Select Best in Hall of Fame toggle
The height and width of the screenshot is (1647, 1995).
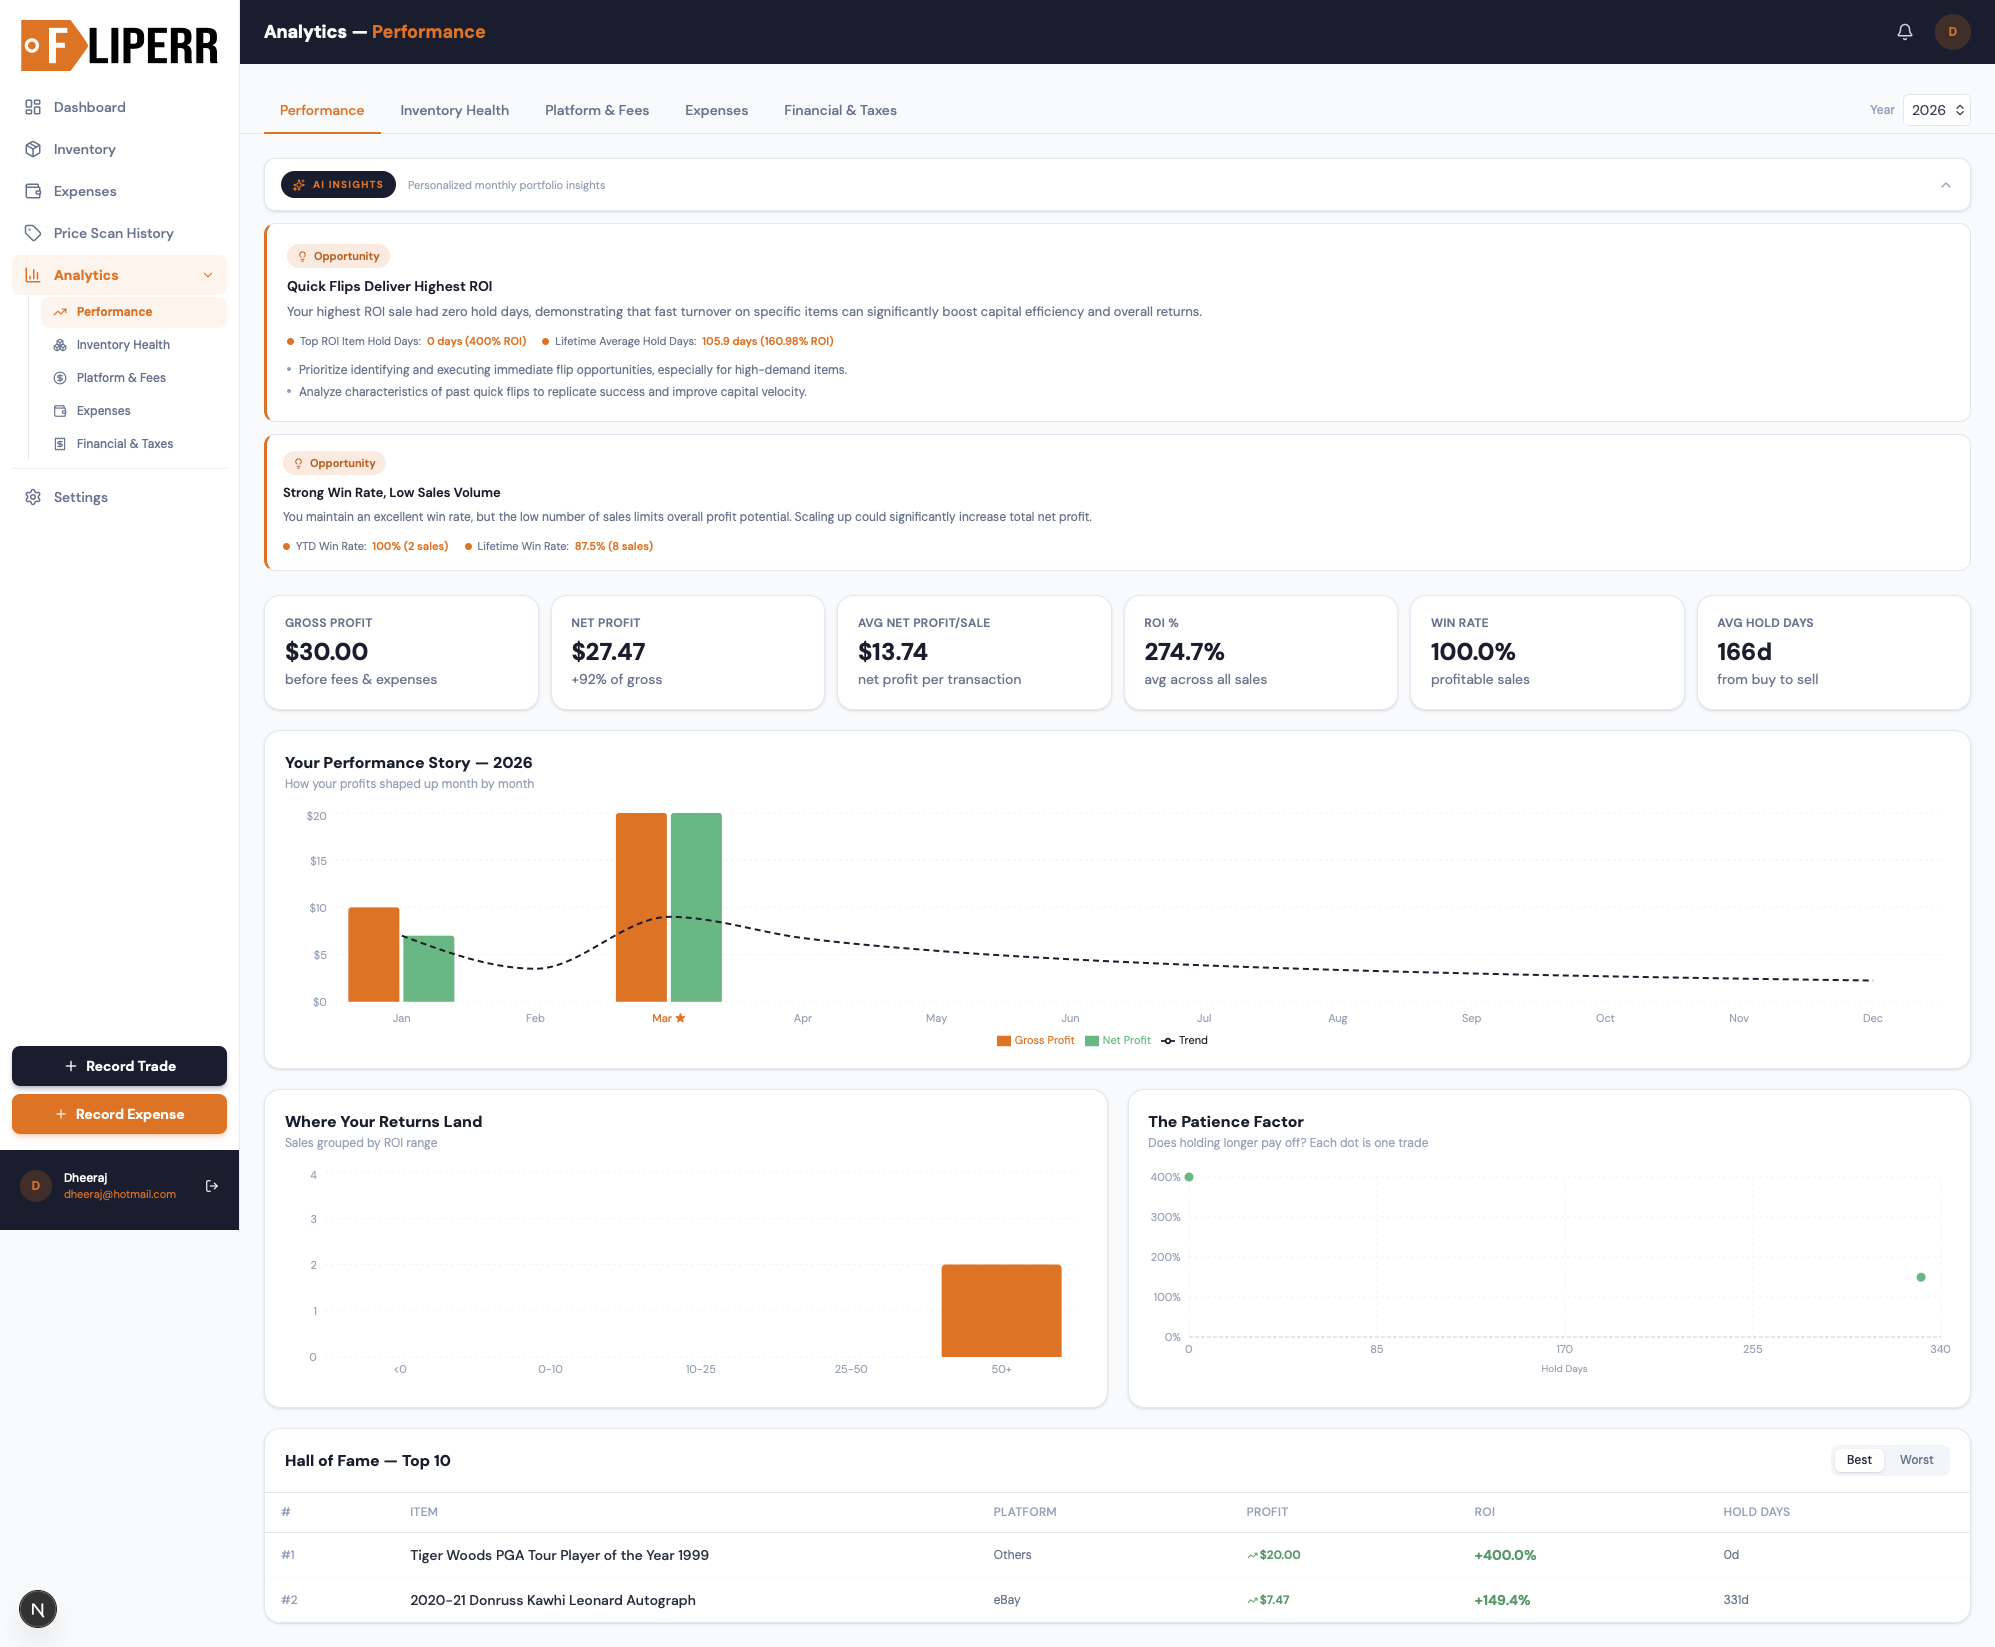[1859, 1460]
